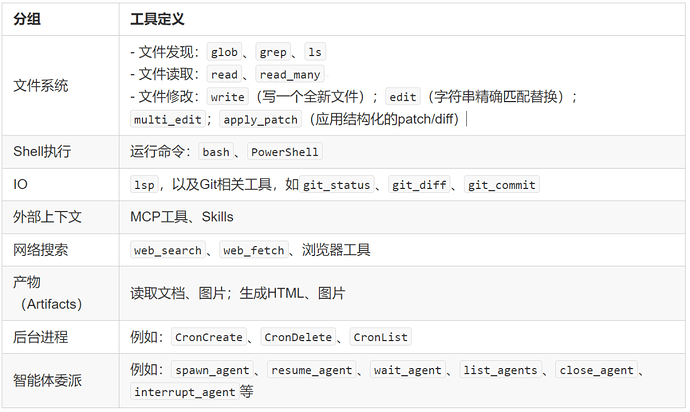Select the web_fetch code label
The height and width of the screenshot is (412, 690).
click(253, 250)
